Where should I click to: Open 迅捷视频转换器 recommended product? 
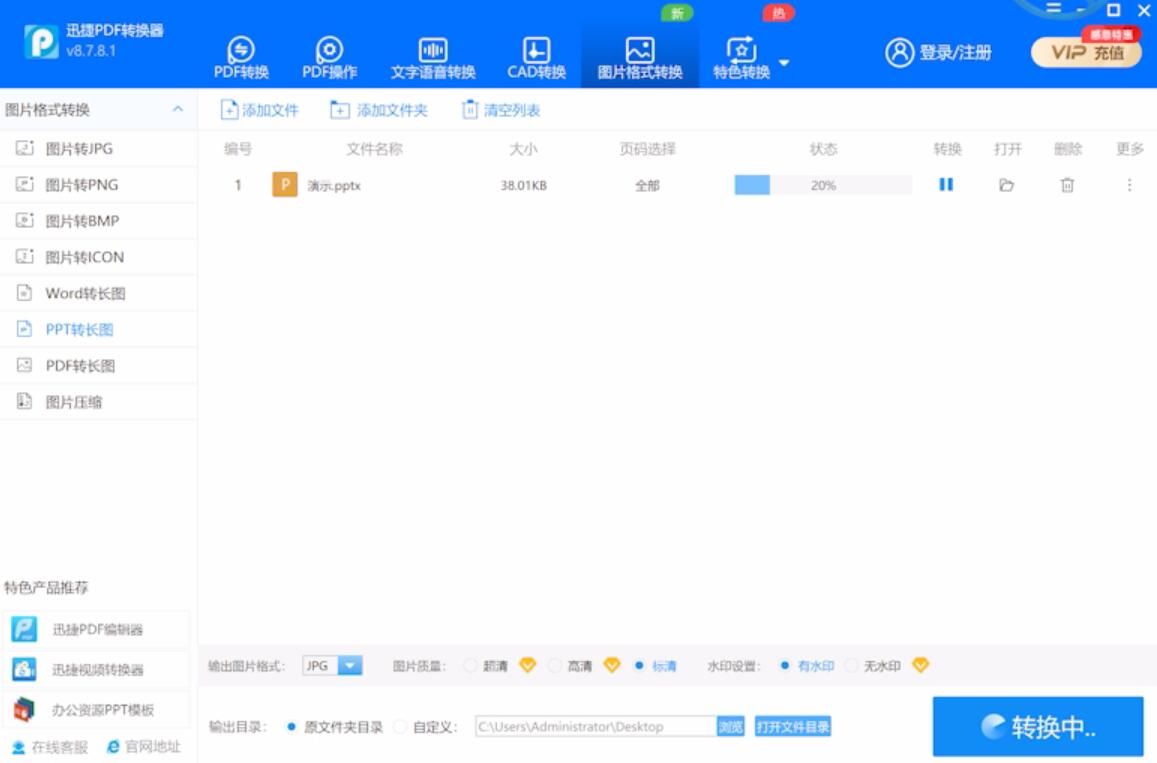click(x=95, y=669)
